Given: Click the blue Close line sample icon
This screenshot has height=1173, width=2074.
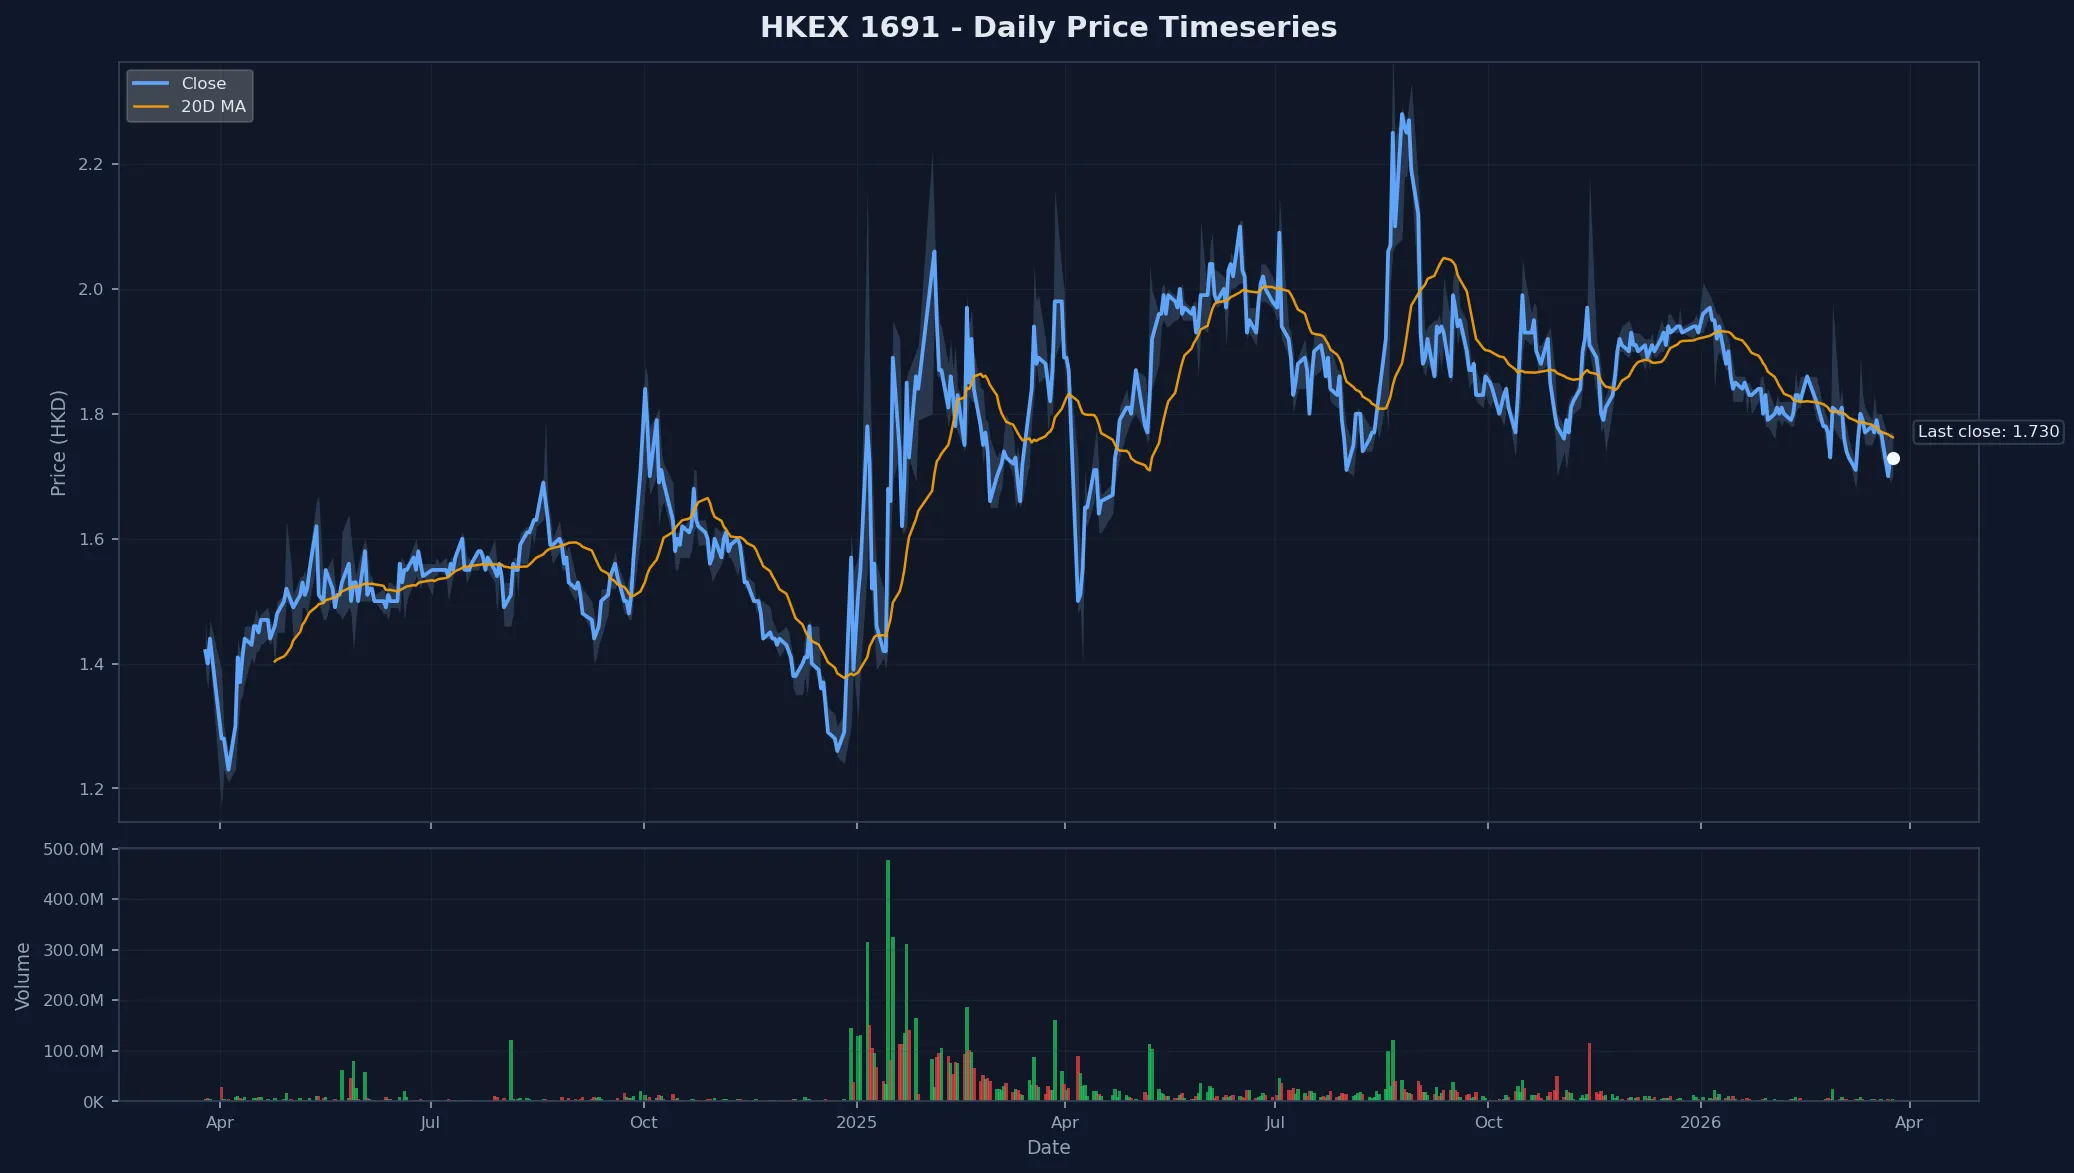Looking at the screenshot, I should 152,83.
